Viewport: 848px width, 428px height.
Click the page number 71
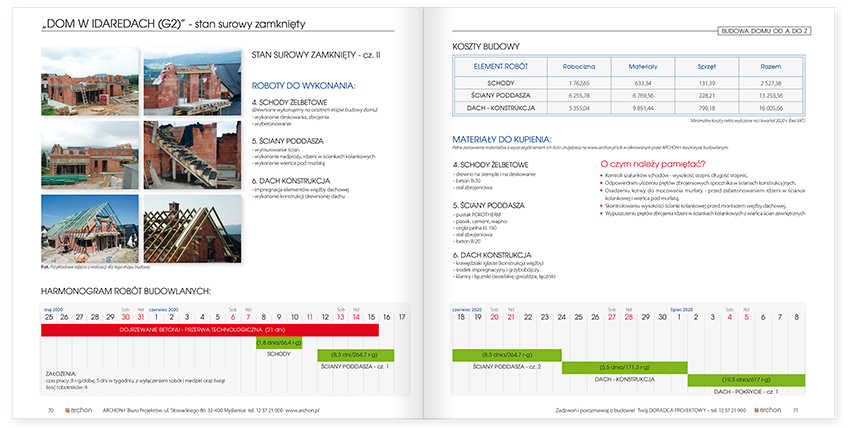click(796, 411)
